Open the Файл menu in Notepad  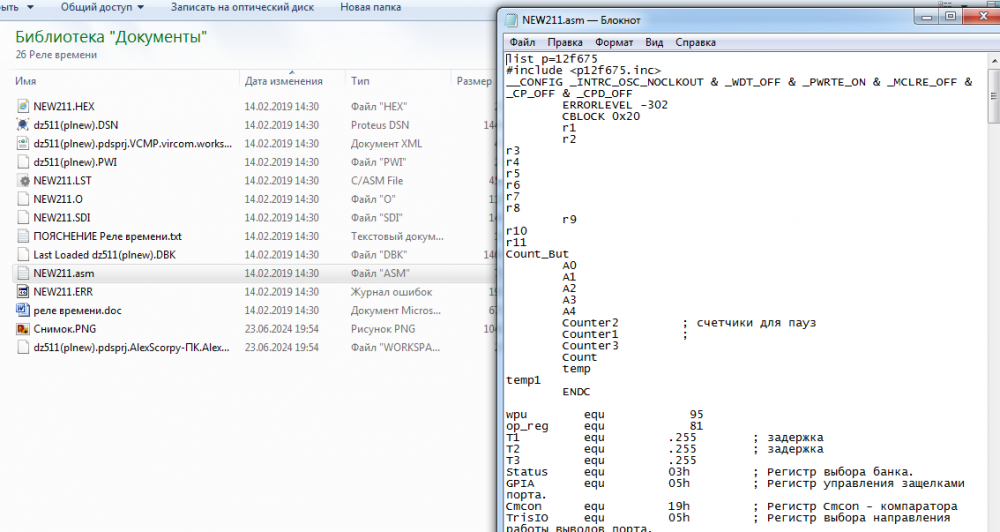point(522,43)
